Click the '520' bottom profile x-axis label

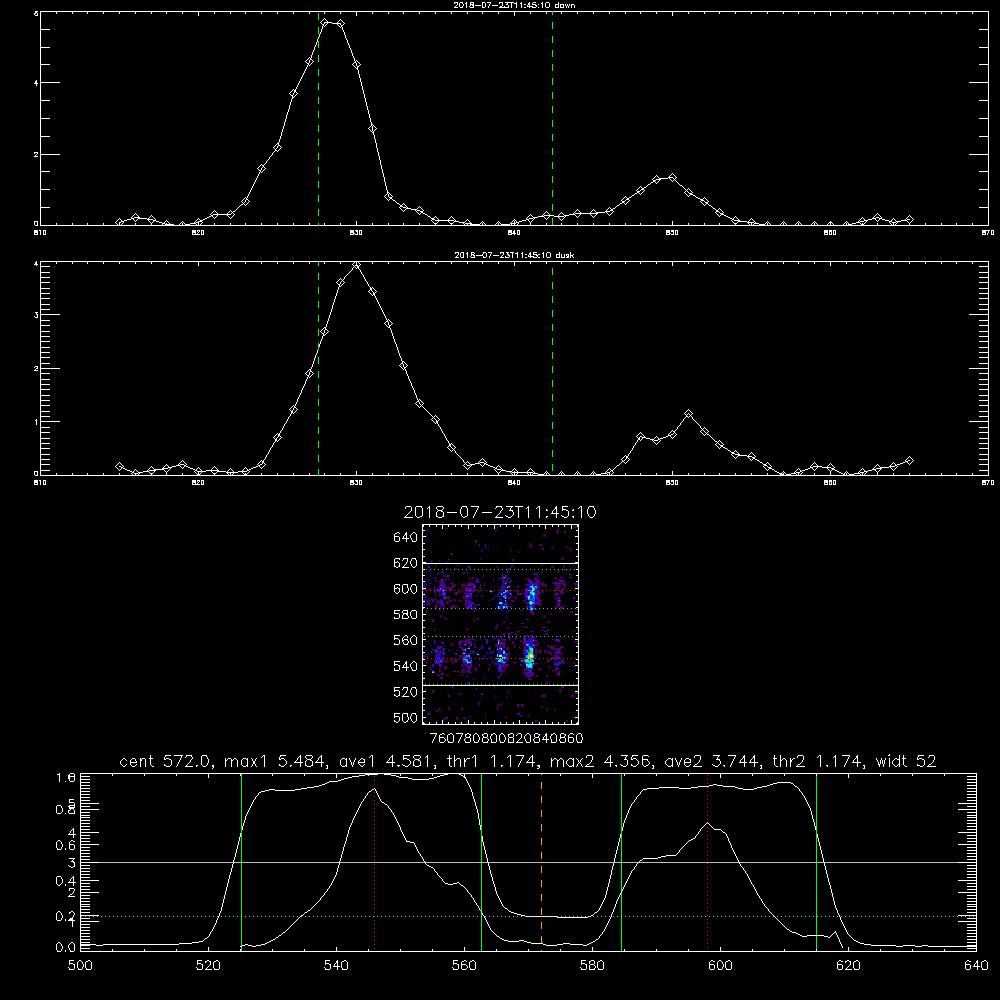point(208,966)
